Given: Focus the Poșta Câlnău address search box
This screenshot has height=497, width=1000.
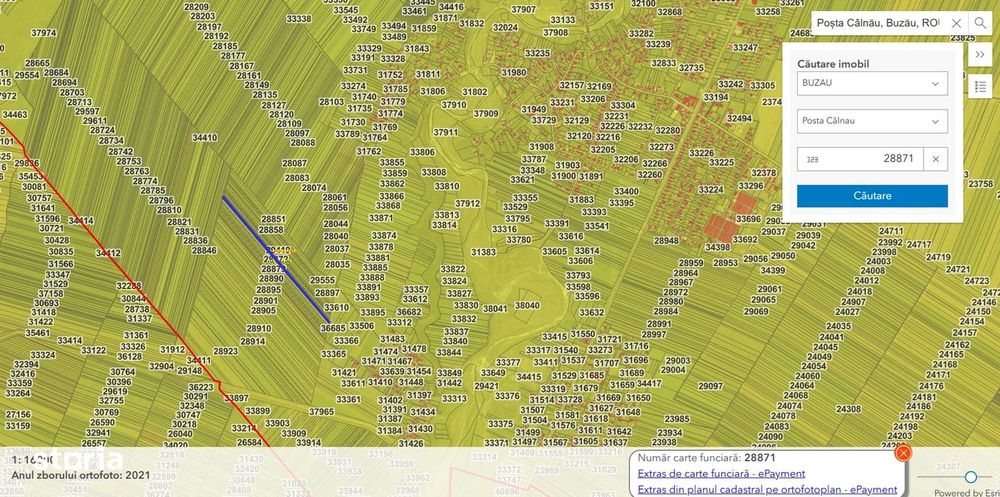Looking at the screenshot, I should pyautogui.click(x=879, y=23).
